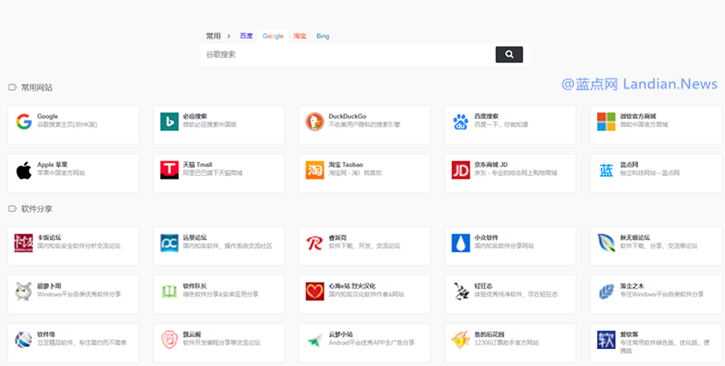The width and height of the screenshot is (725, 366).
Task: Click the 软件分享 section tag icon
Action: [x=12, y=209]
